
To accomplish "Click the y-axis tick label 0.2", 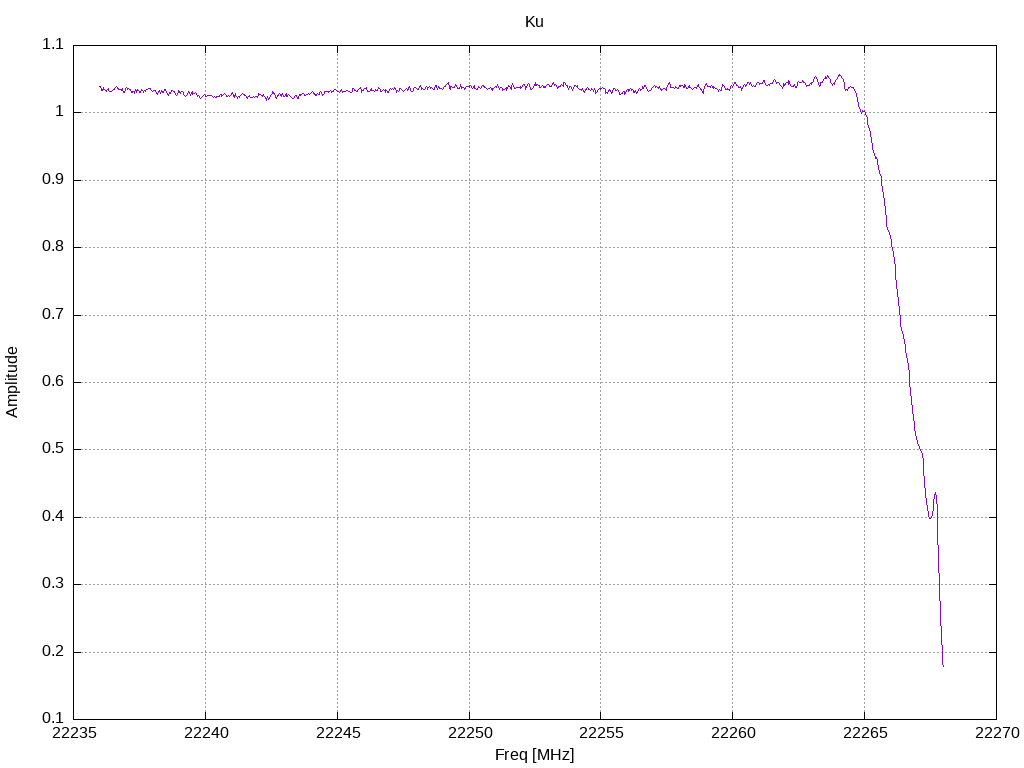I will [53, 652].
